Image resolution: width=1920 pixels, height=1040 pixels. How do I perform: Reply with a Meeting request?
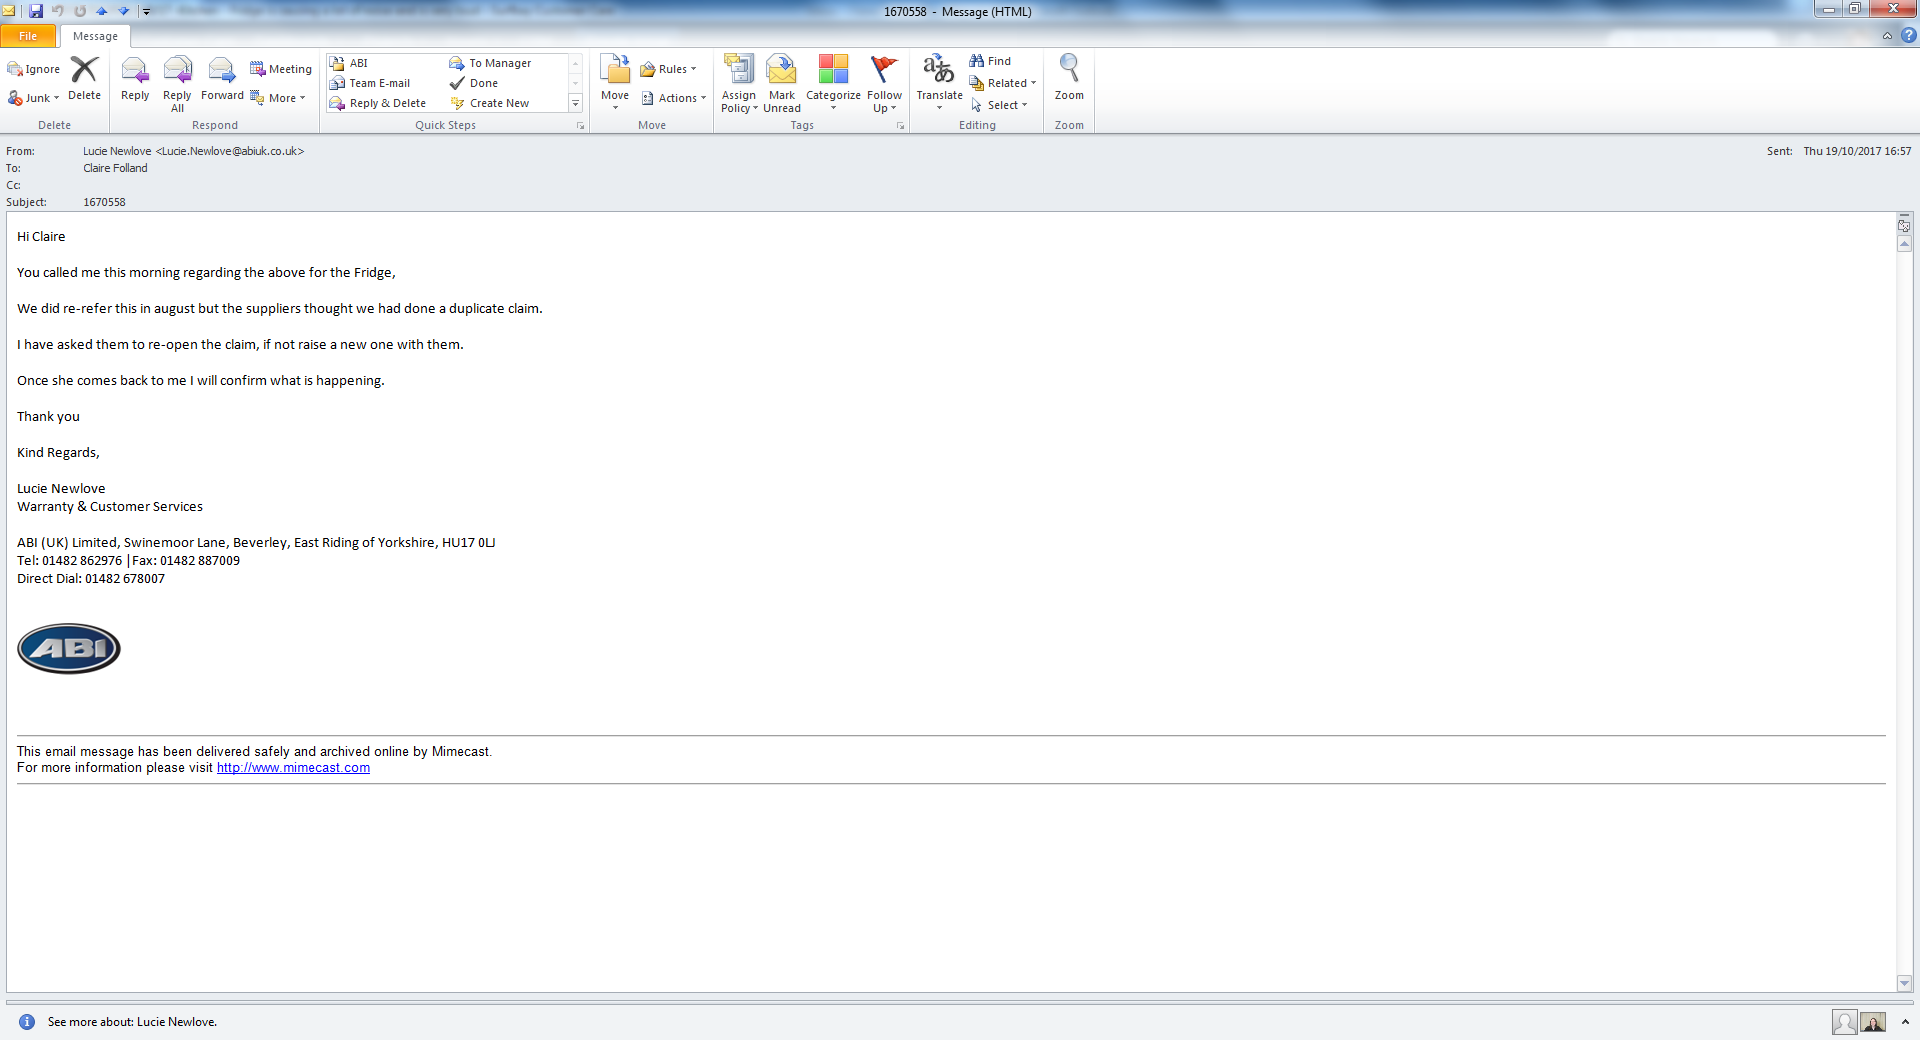pyautogui.click(x=281, y=69)
